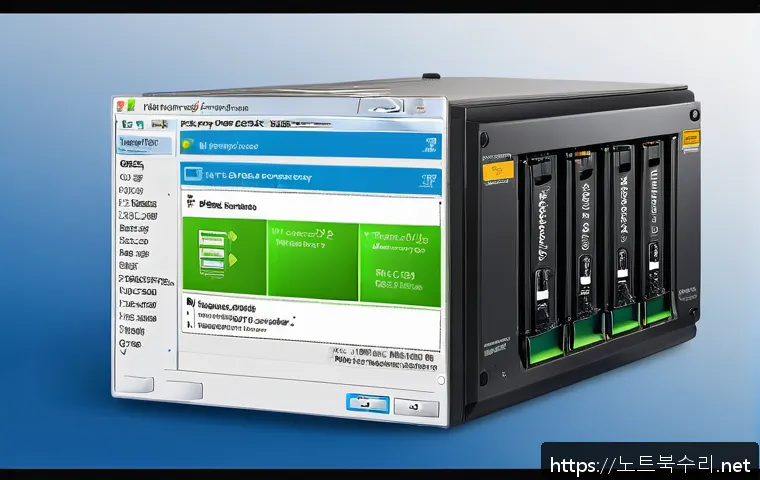Click the icon heading the white panel below the tiles
The height and width of the screenshot is (480, 760).
click(x=190, y=303)
